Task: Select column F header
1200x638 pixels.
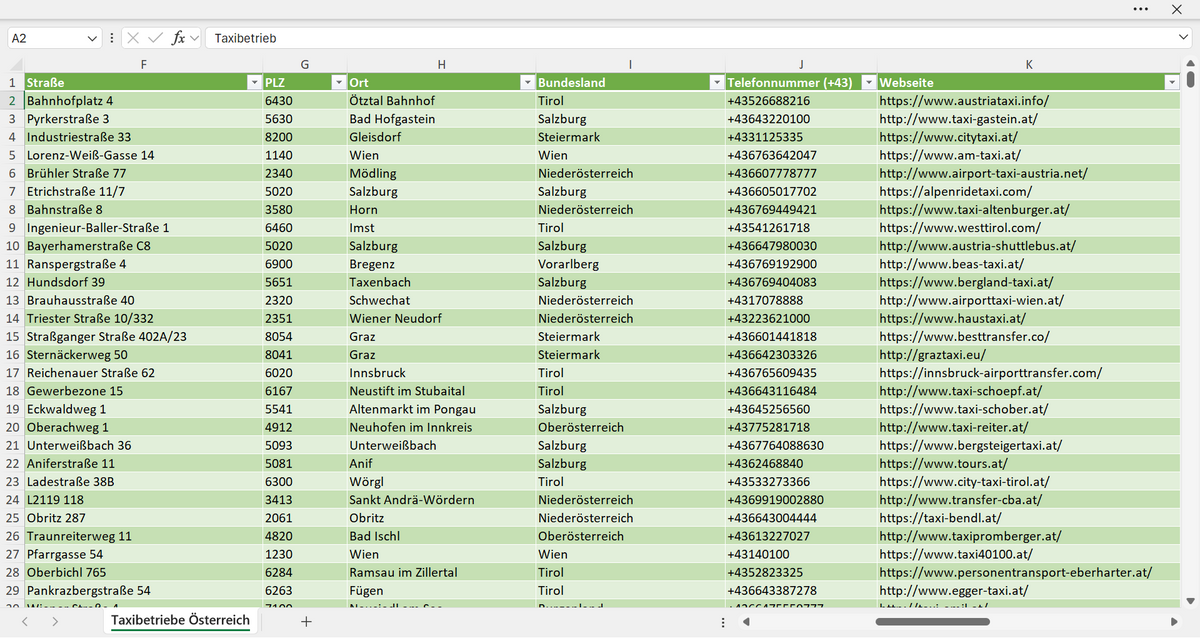Action: (x=143, y=64)
